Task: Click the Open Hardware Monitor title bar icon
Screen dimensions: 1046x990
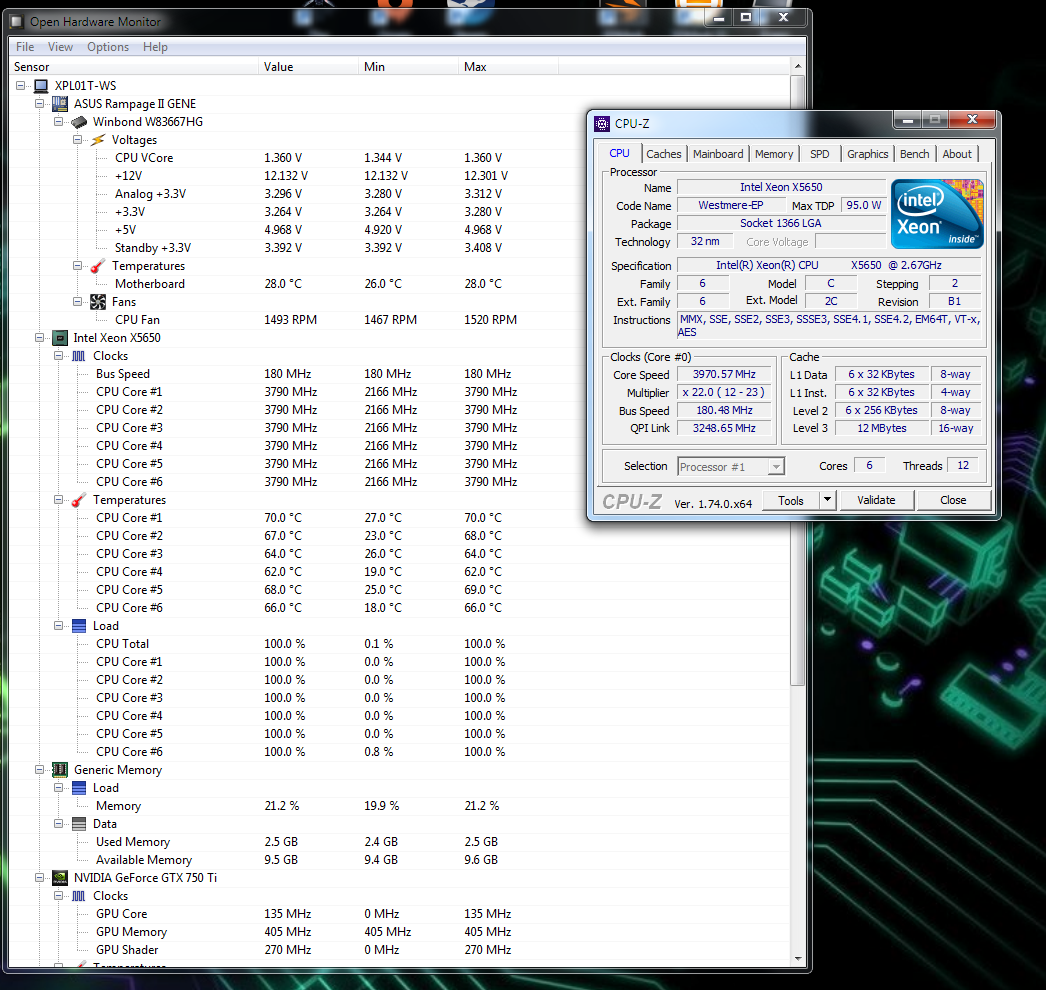Action: click(17, 21)
